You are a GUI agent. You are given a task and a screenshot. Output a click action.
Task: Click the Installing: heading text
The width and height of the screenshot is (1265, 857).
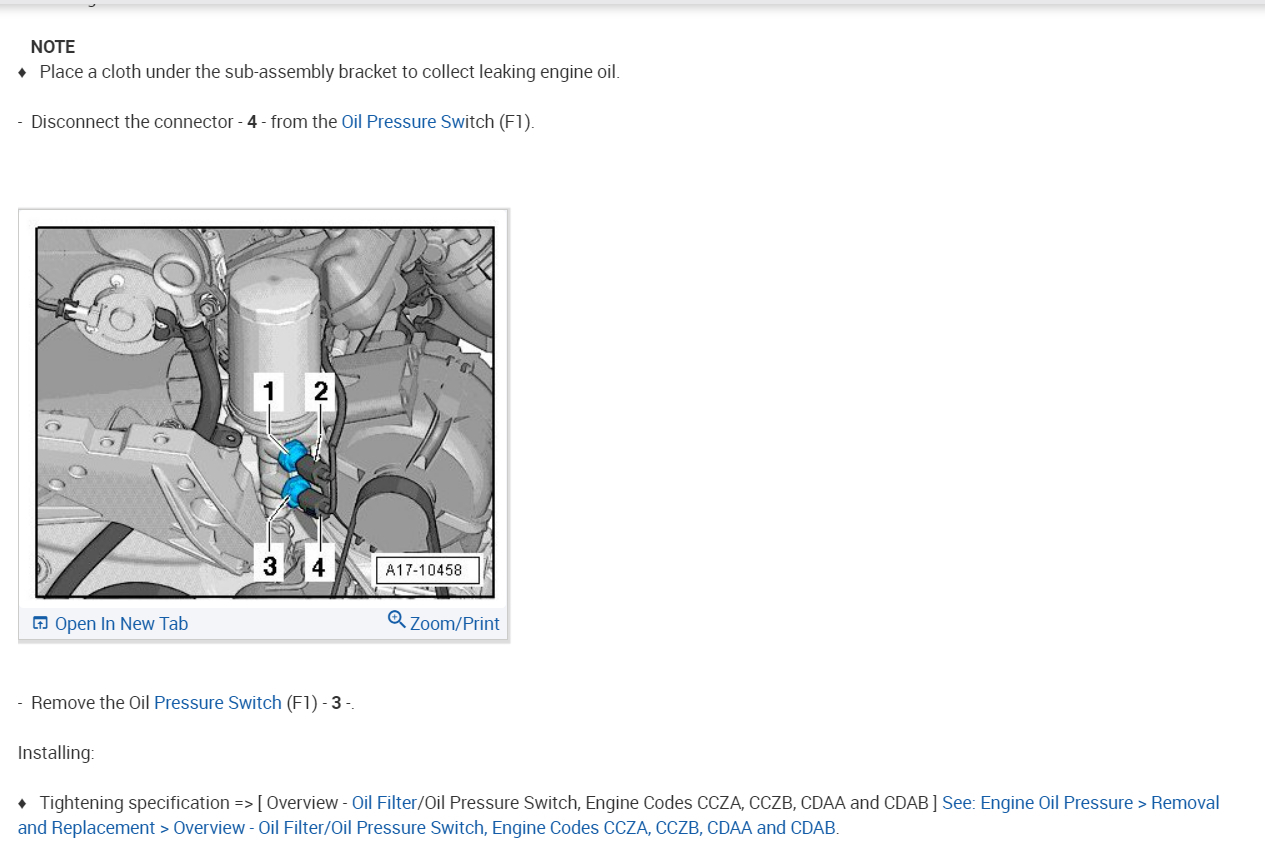tap(56, 752)
